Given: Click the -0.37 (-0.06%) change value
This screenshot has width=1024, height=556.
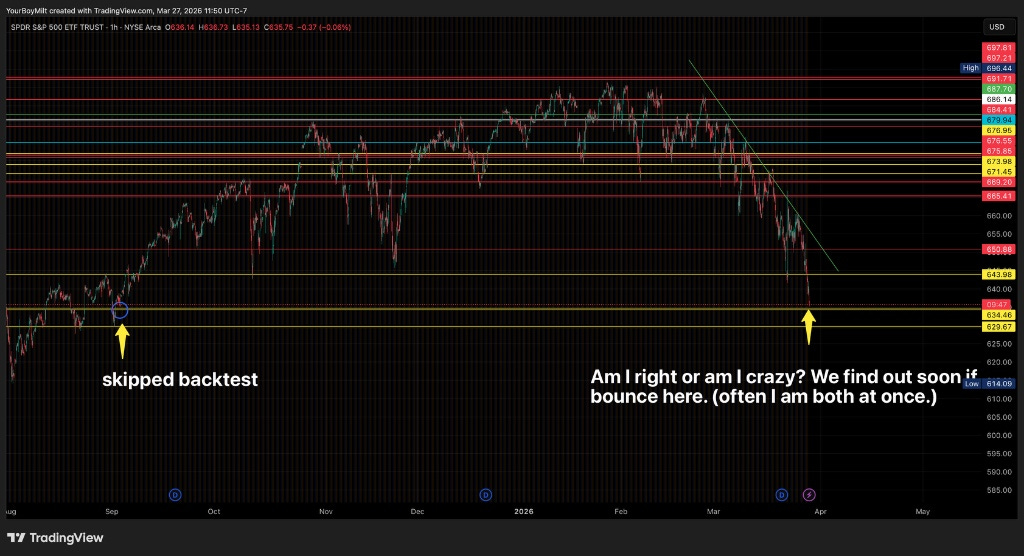Looking at the screenshot, I should [x=324, y=27].
